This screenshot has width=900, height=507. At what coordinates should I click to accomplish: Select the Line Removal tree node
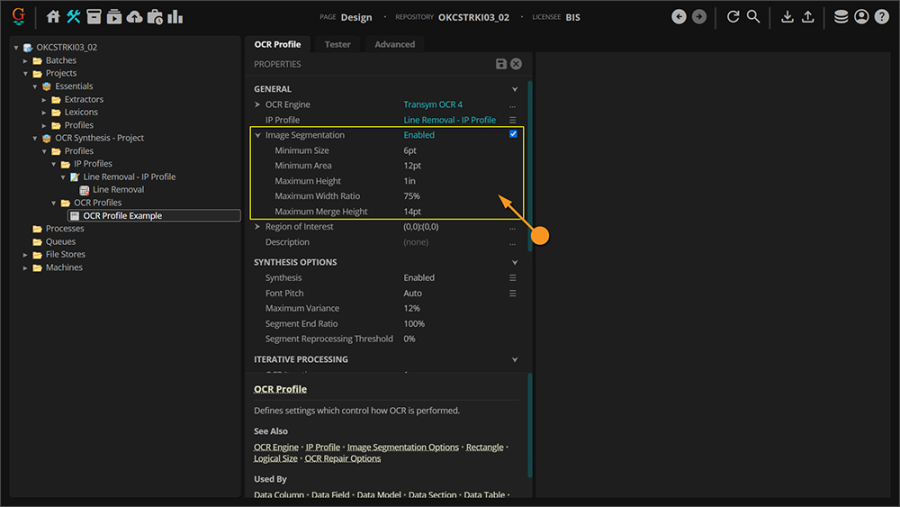(x=118, y=190)
